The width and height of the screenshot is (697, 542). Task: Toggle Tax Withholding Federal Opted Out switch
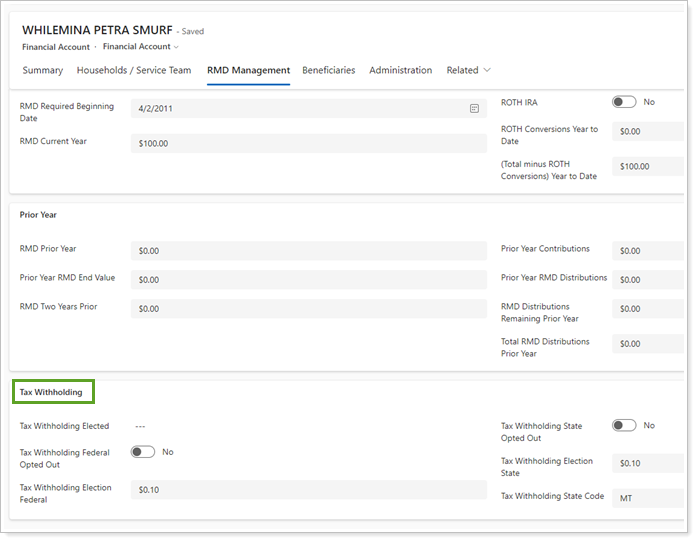[x=143, y=452]
